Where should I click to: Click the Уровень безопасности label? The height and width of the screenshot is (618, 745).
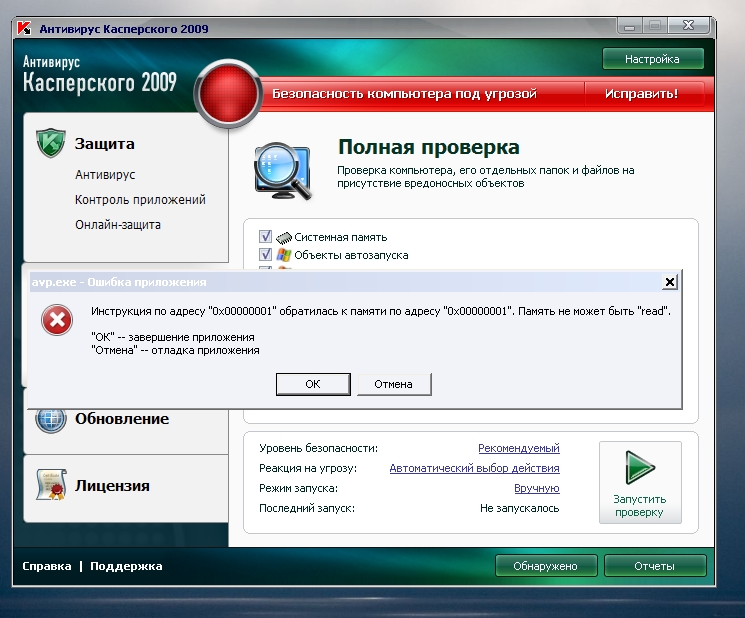(x=318, y=448)
